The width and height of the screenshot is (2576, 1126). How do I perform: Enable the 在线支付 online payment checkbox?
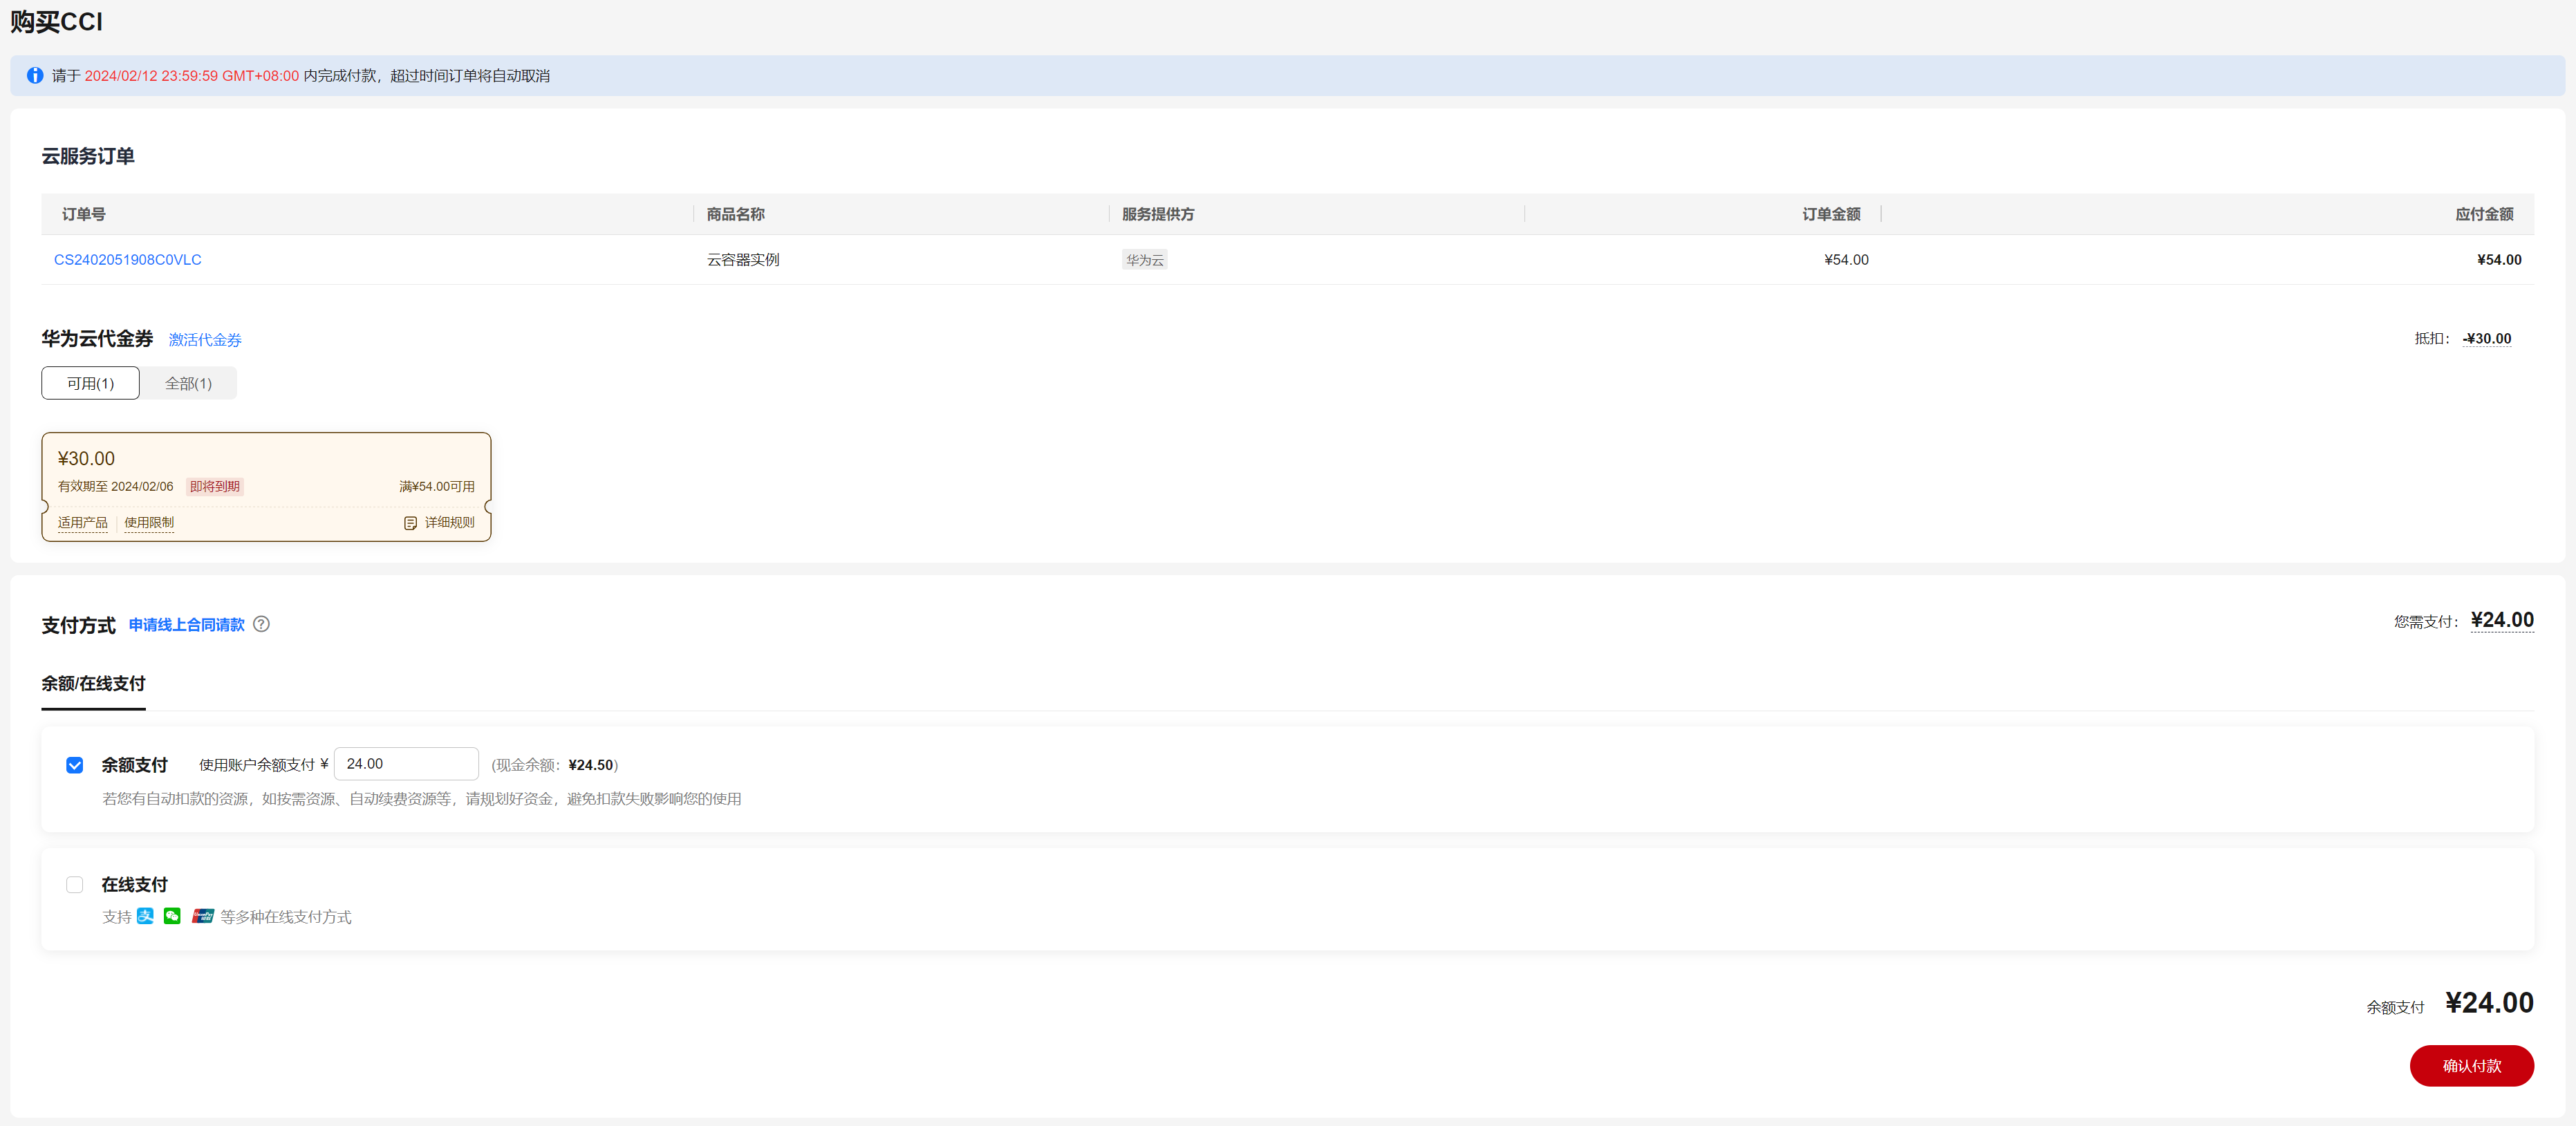point(75,884)
